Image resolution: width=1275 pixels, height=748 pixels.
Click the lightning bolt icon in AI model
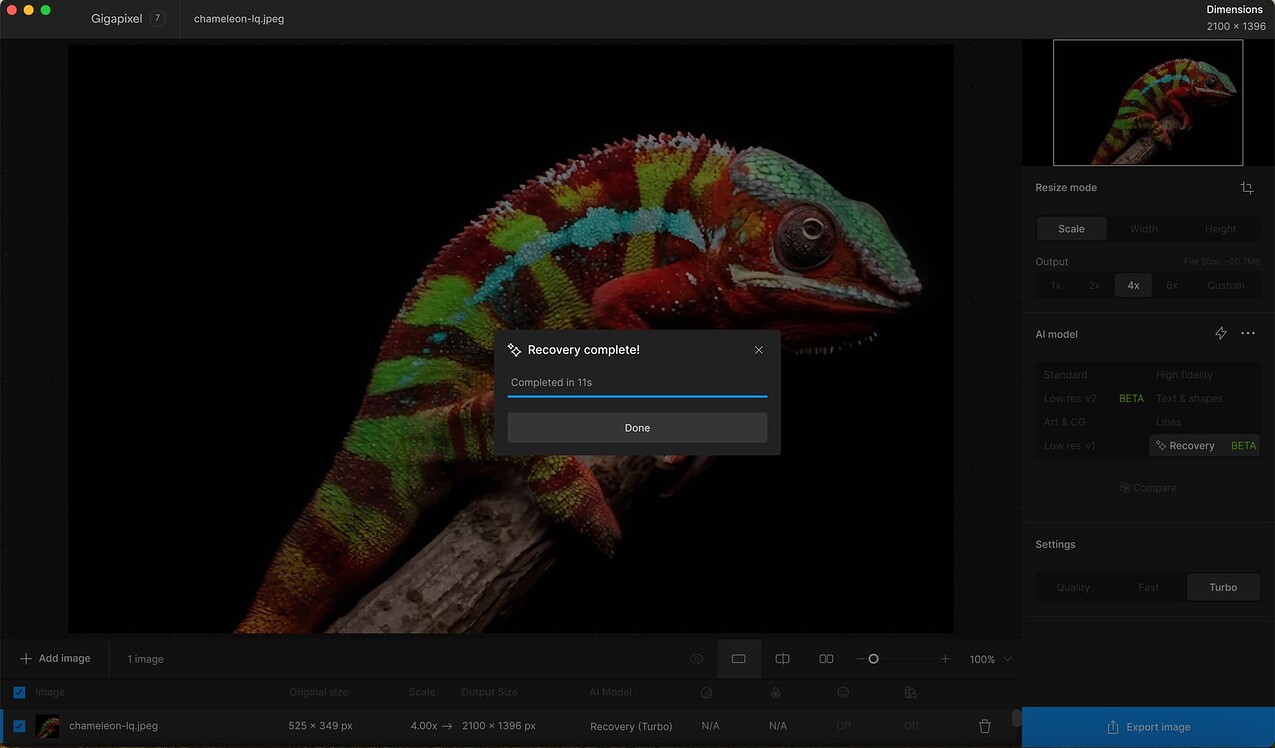(x=1220, y=333)
